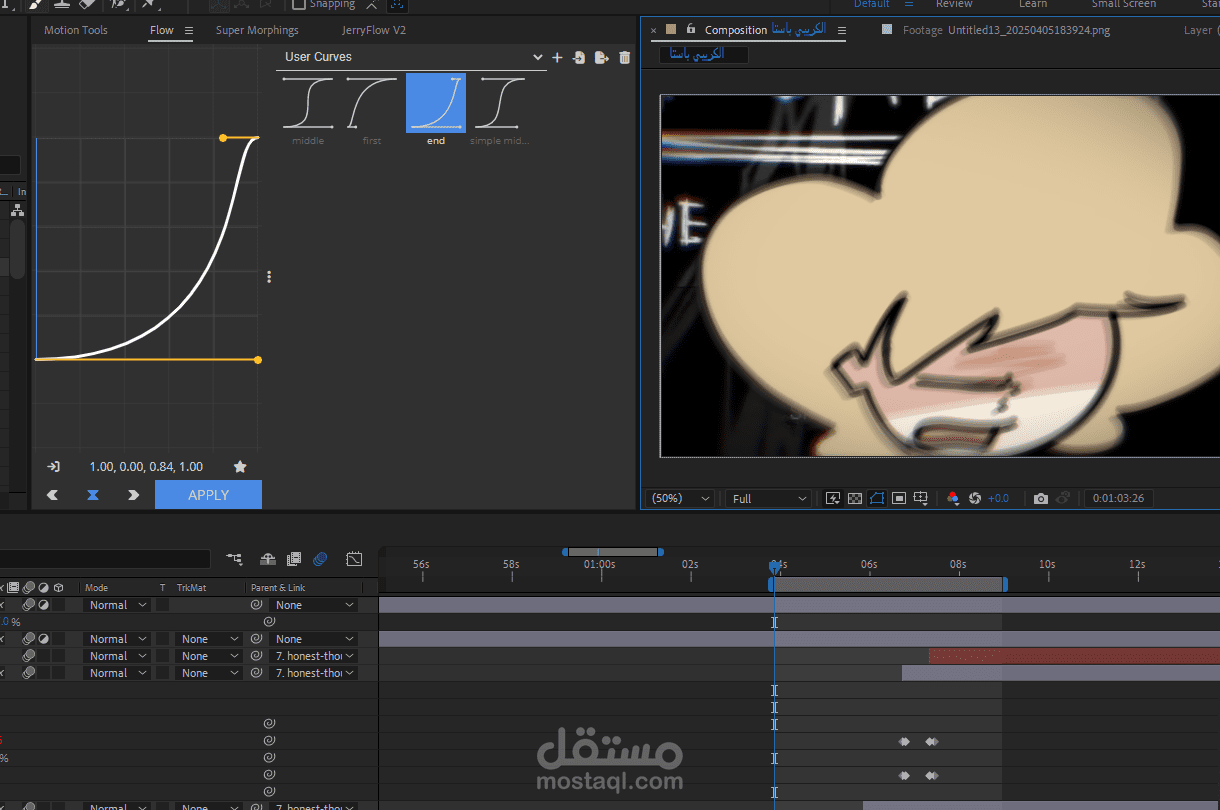
Task: Open the User Curves dropdown
Action: coord(412,58)
